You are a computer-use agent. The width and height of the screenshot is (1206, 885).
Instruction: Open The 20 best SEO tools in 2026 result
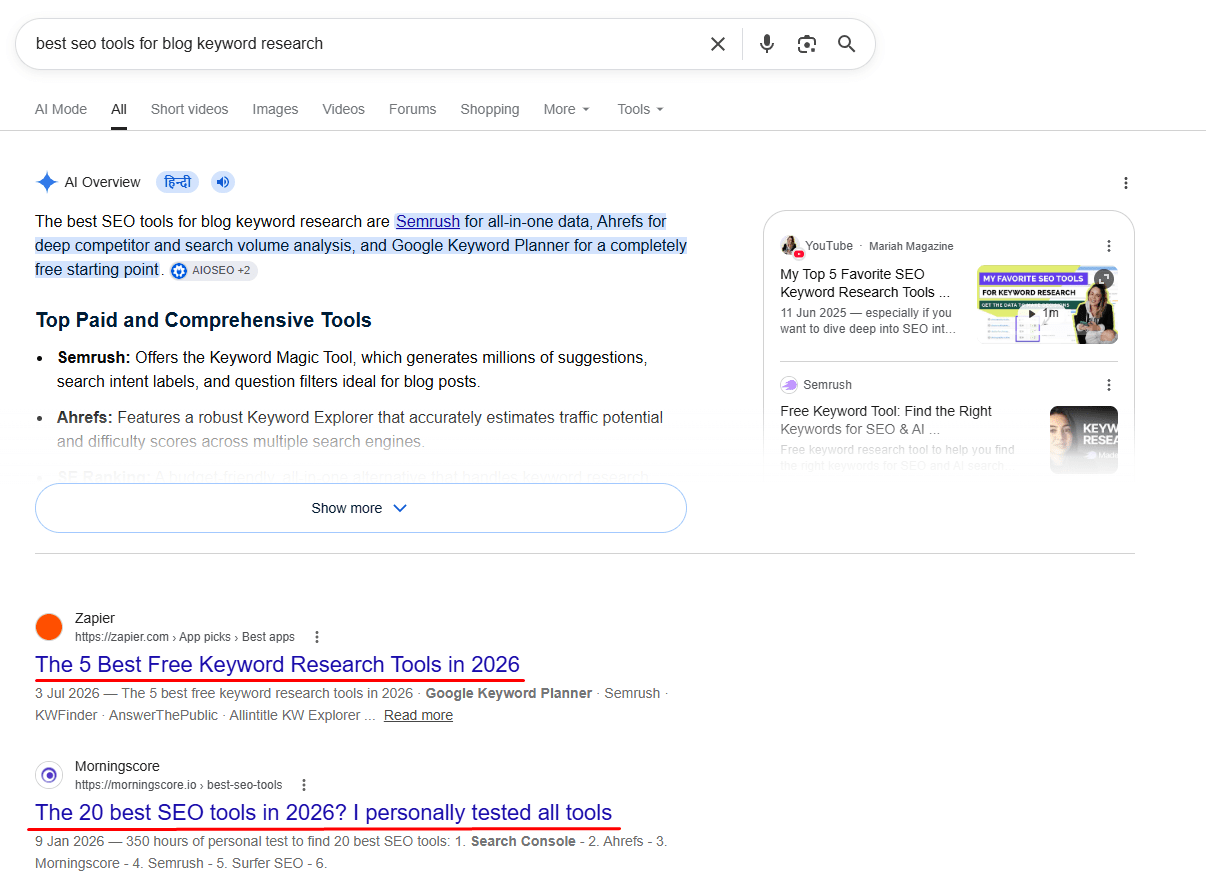point(324,812)
